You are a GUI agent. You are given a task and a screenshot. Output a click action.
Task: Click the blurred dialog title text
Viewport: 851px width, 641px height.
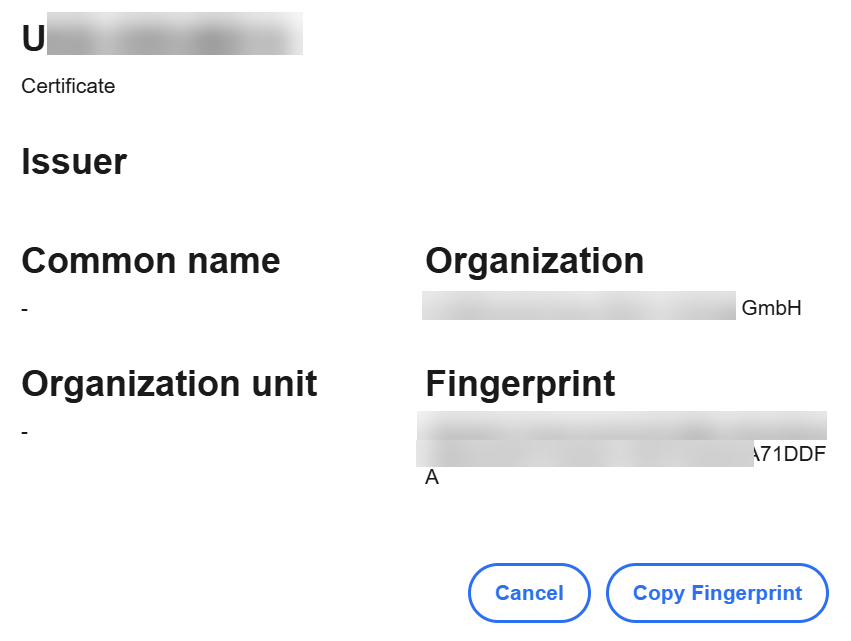point(175,35)
